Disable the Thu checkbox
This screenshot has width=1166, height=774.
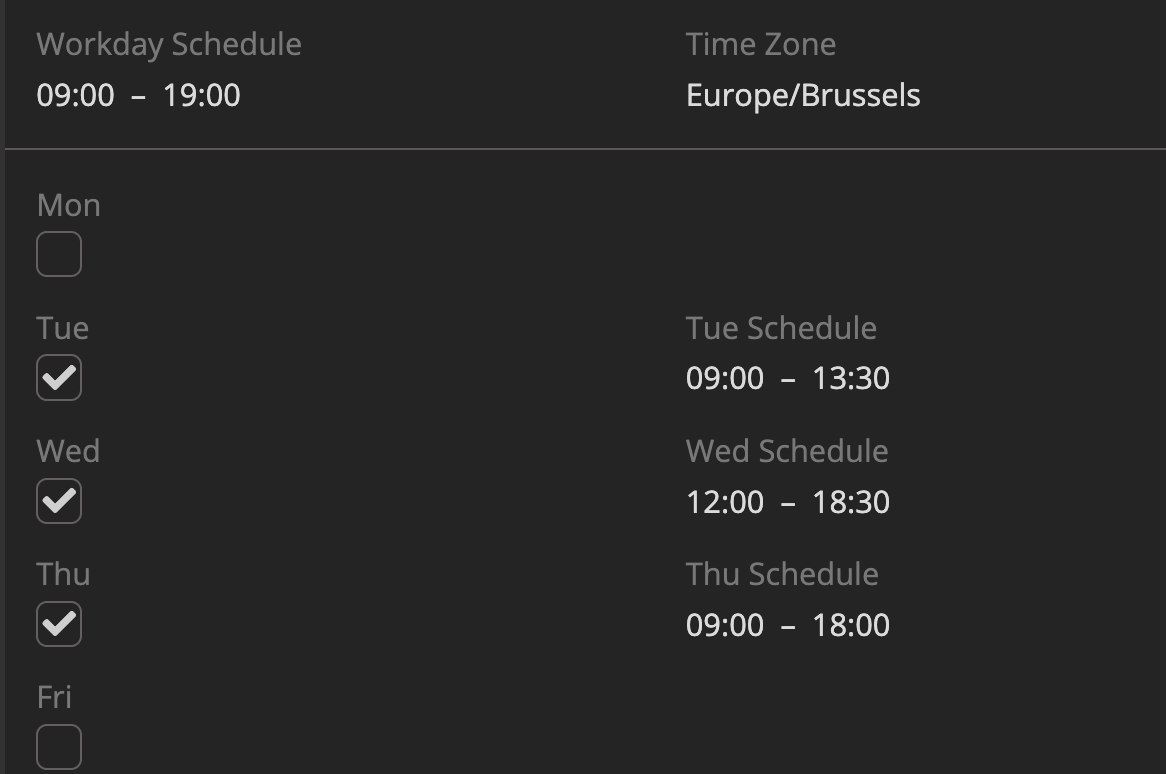tap(59, 624)
